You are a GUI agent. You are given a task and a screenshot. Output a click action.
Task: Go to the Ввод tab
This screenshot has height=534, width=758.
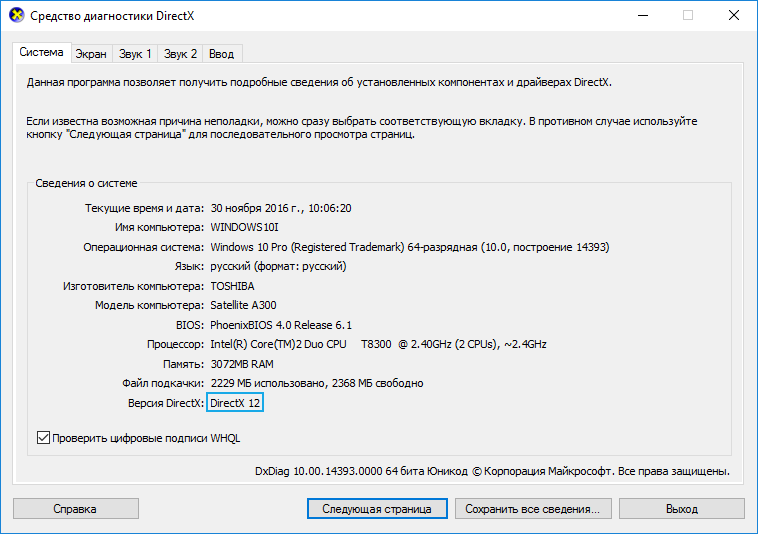(x=224, y=53)
